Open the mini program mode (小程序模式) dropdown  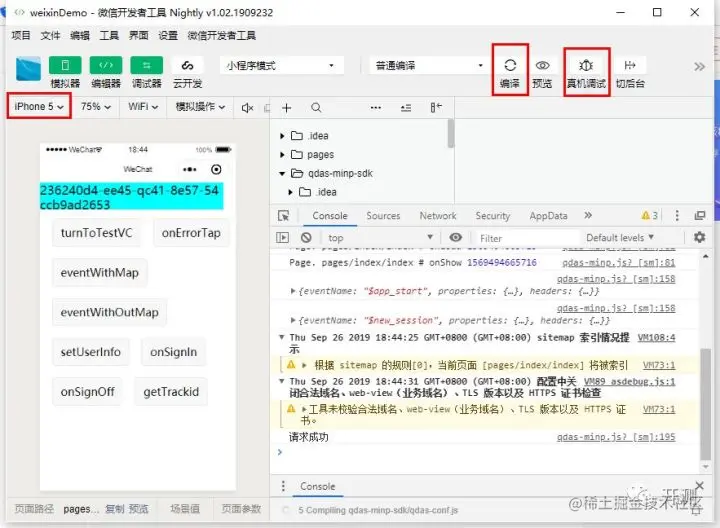281,66
